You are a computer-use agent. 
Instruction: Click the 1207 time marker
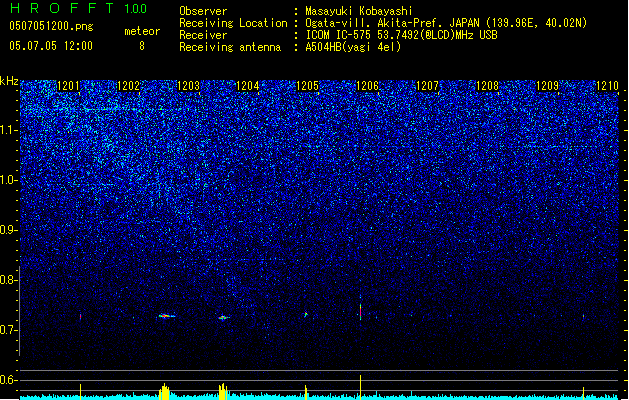click(x=428, y=85)
